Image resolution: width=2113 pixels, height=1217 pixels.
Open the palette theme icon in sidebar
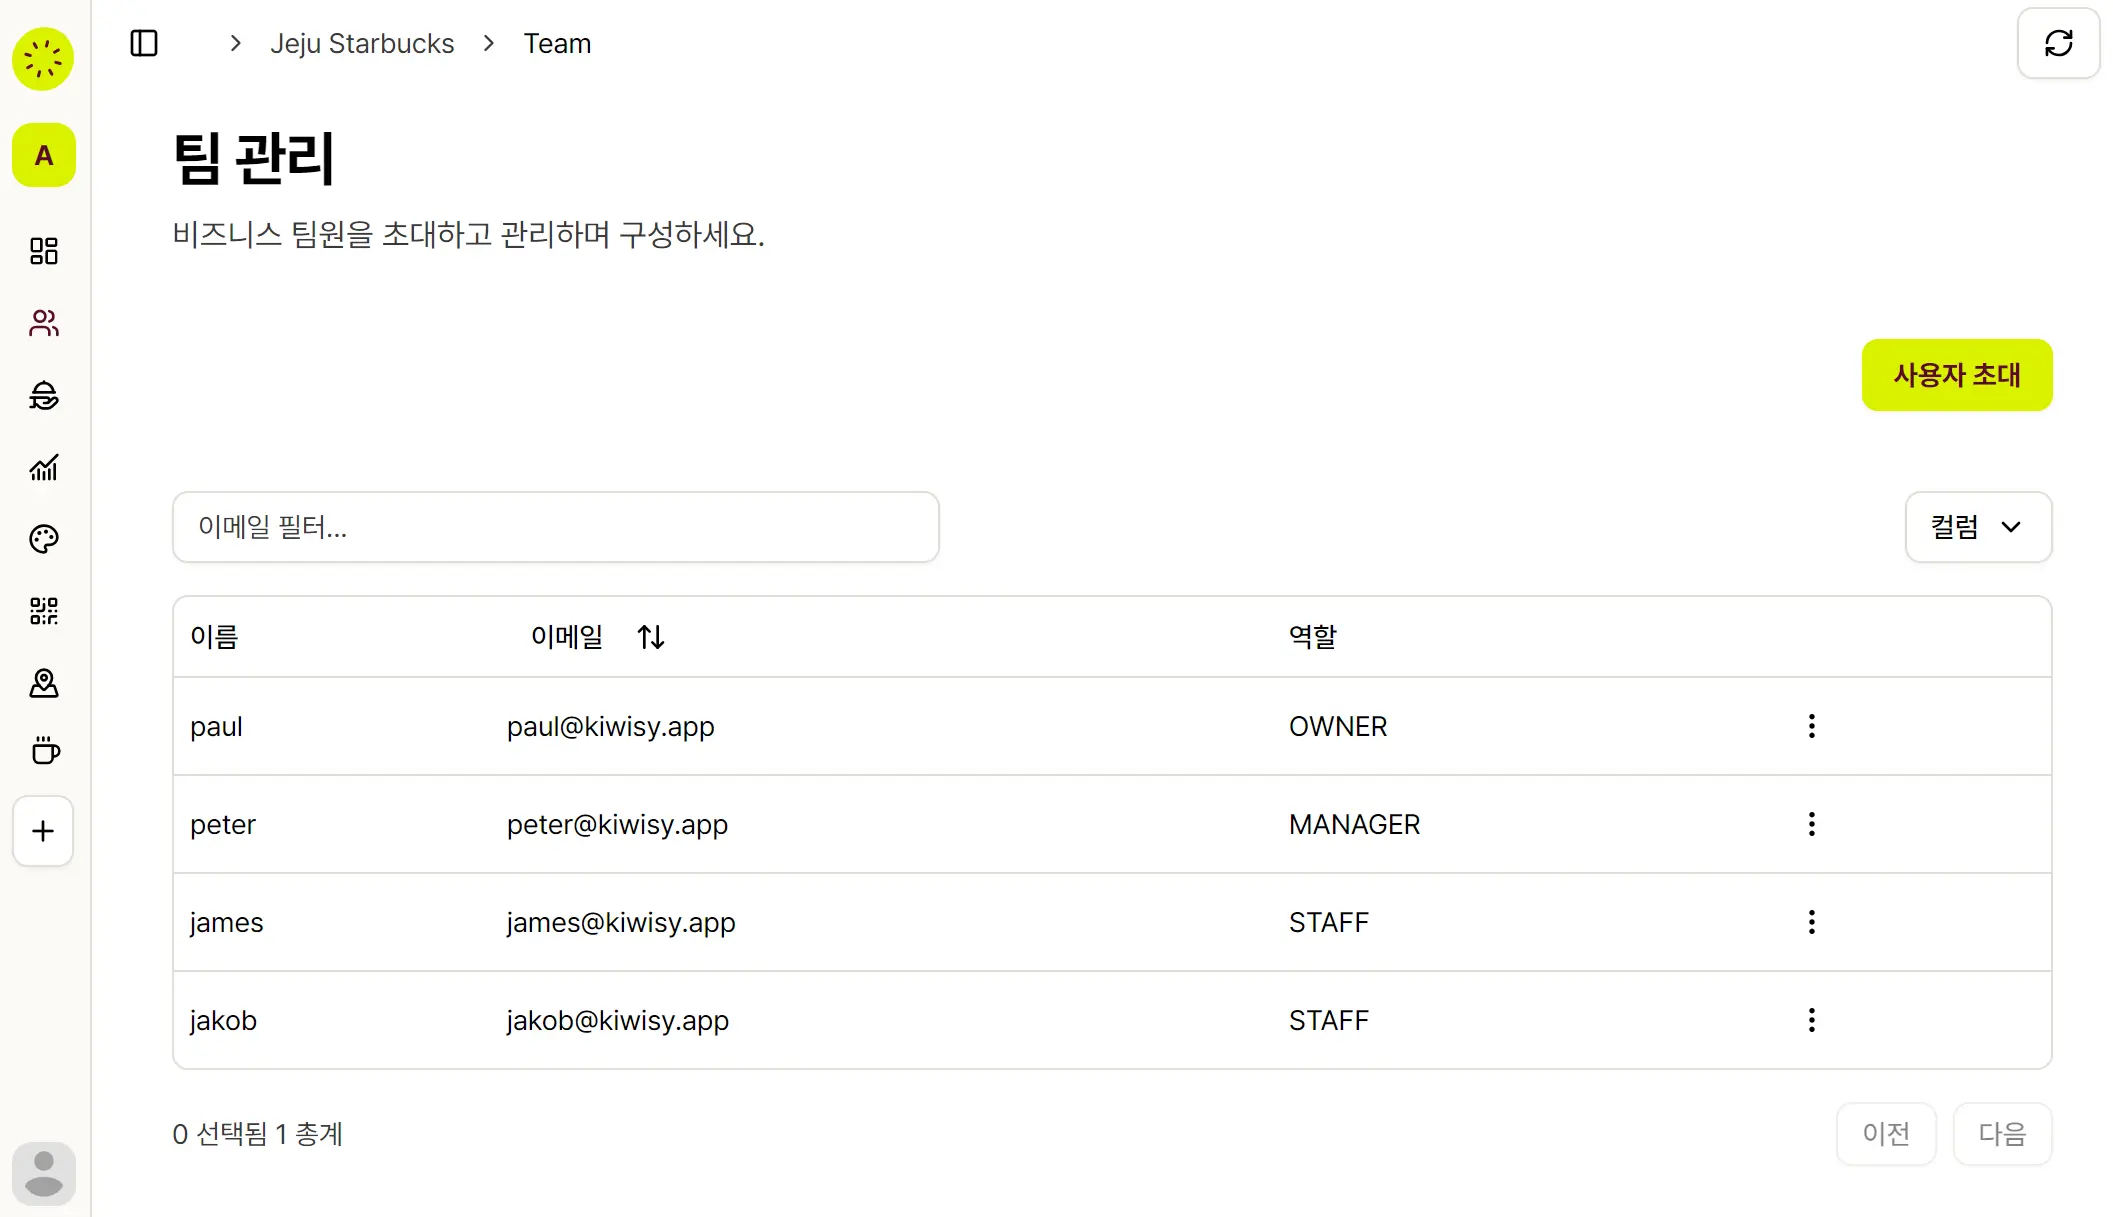[x=44, y=539]
